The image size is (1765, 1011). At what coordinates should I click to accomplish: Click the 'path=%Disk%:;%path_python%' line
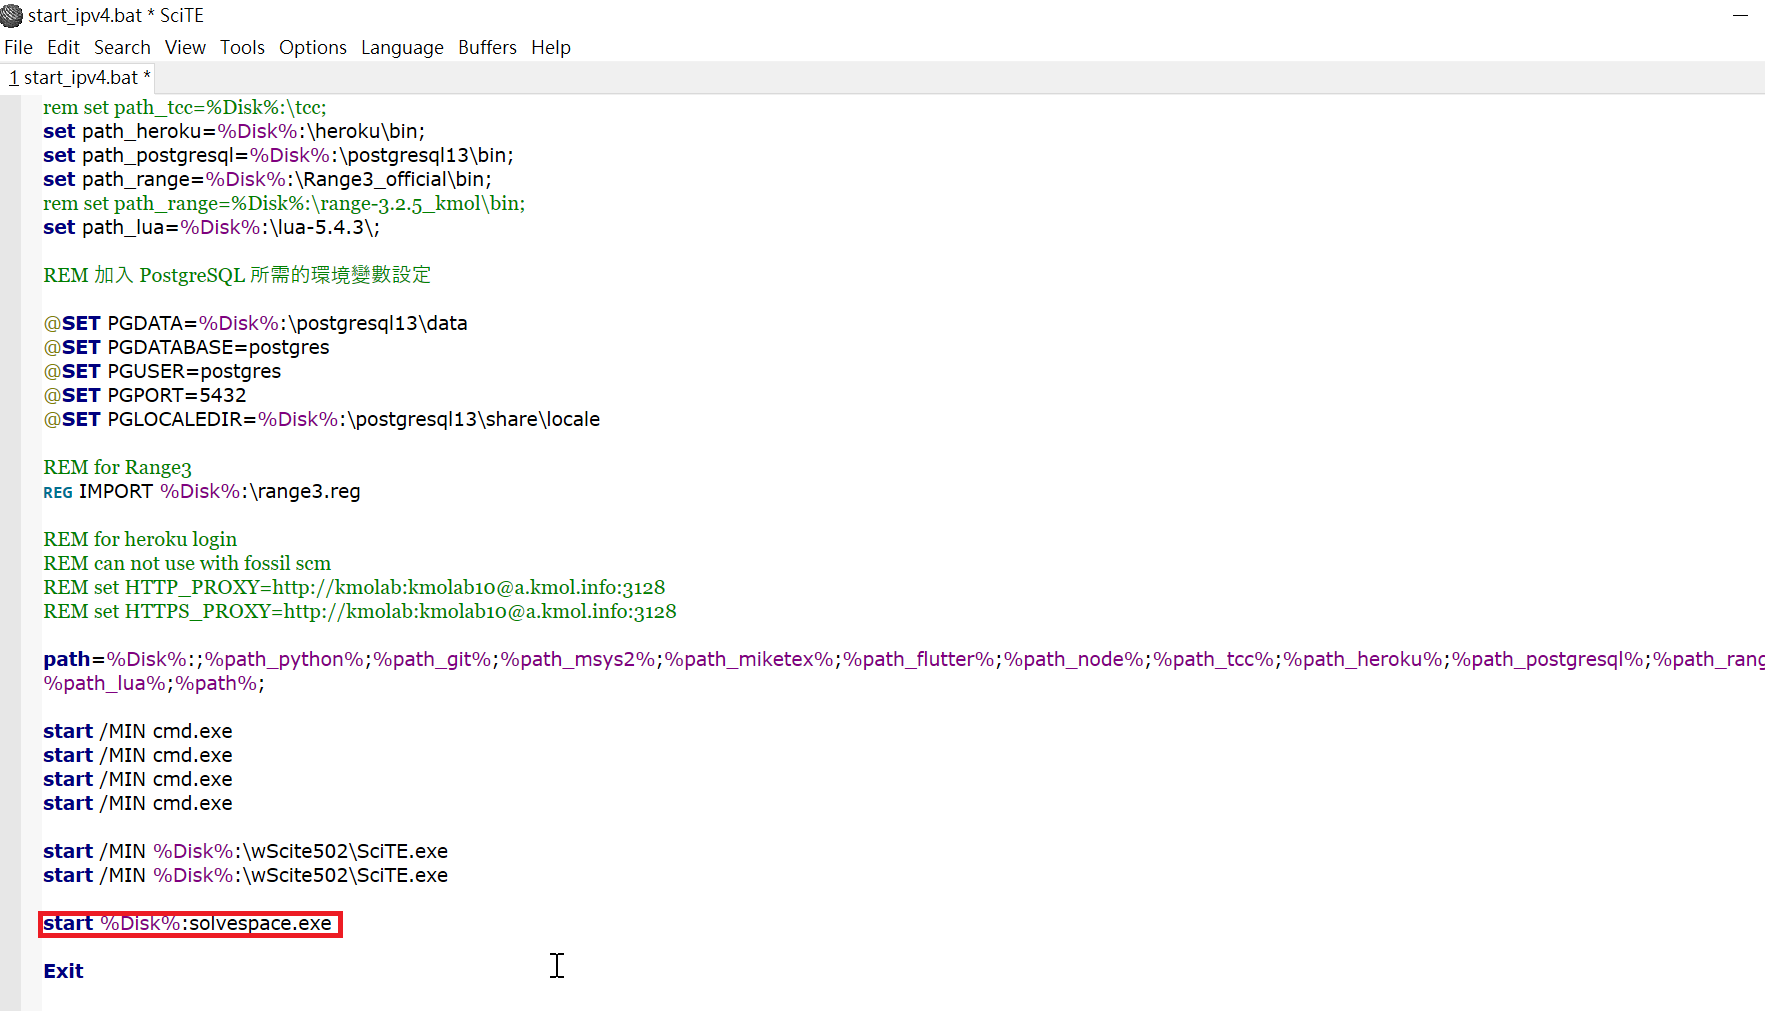point(904,659)
